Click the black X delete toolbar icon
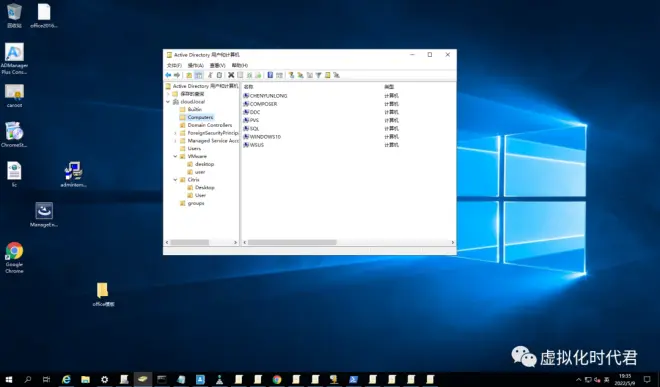Screen dimensions: 660x387 point(231,75)
